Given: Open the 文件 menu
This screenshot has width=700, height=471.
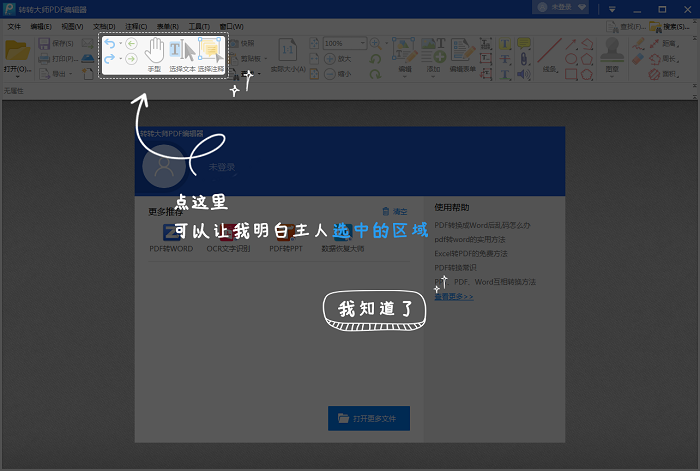Looking at the screenshot, I should coord(14,26).
